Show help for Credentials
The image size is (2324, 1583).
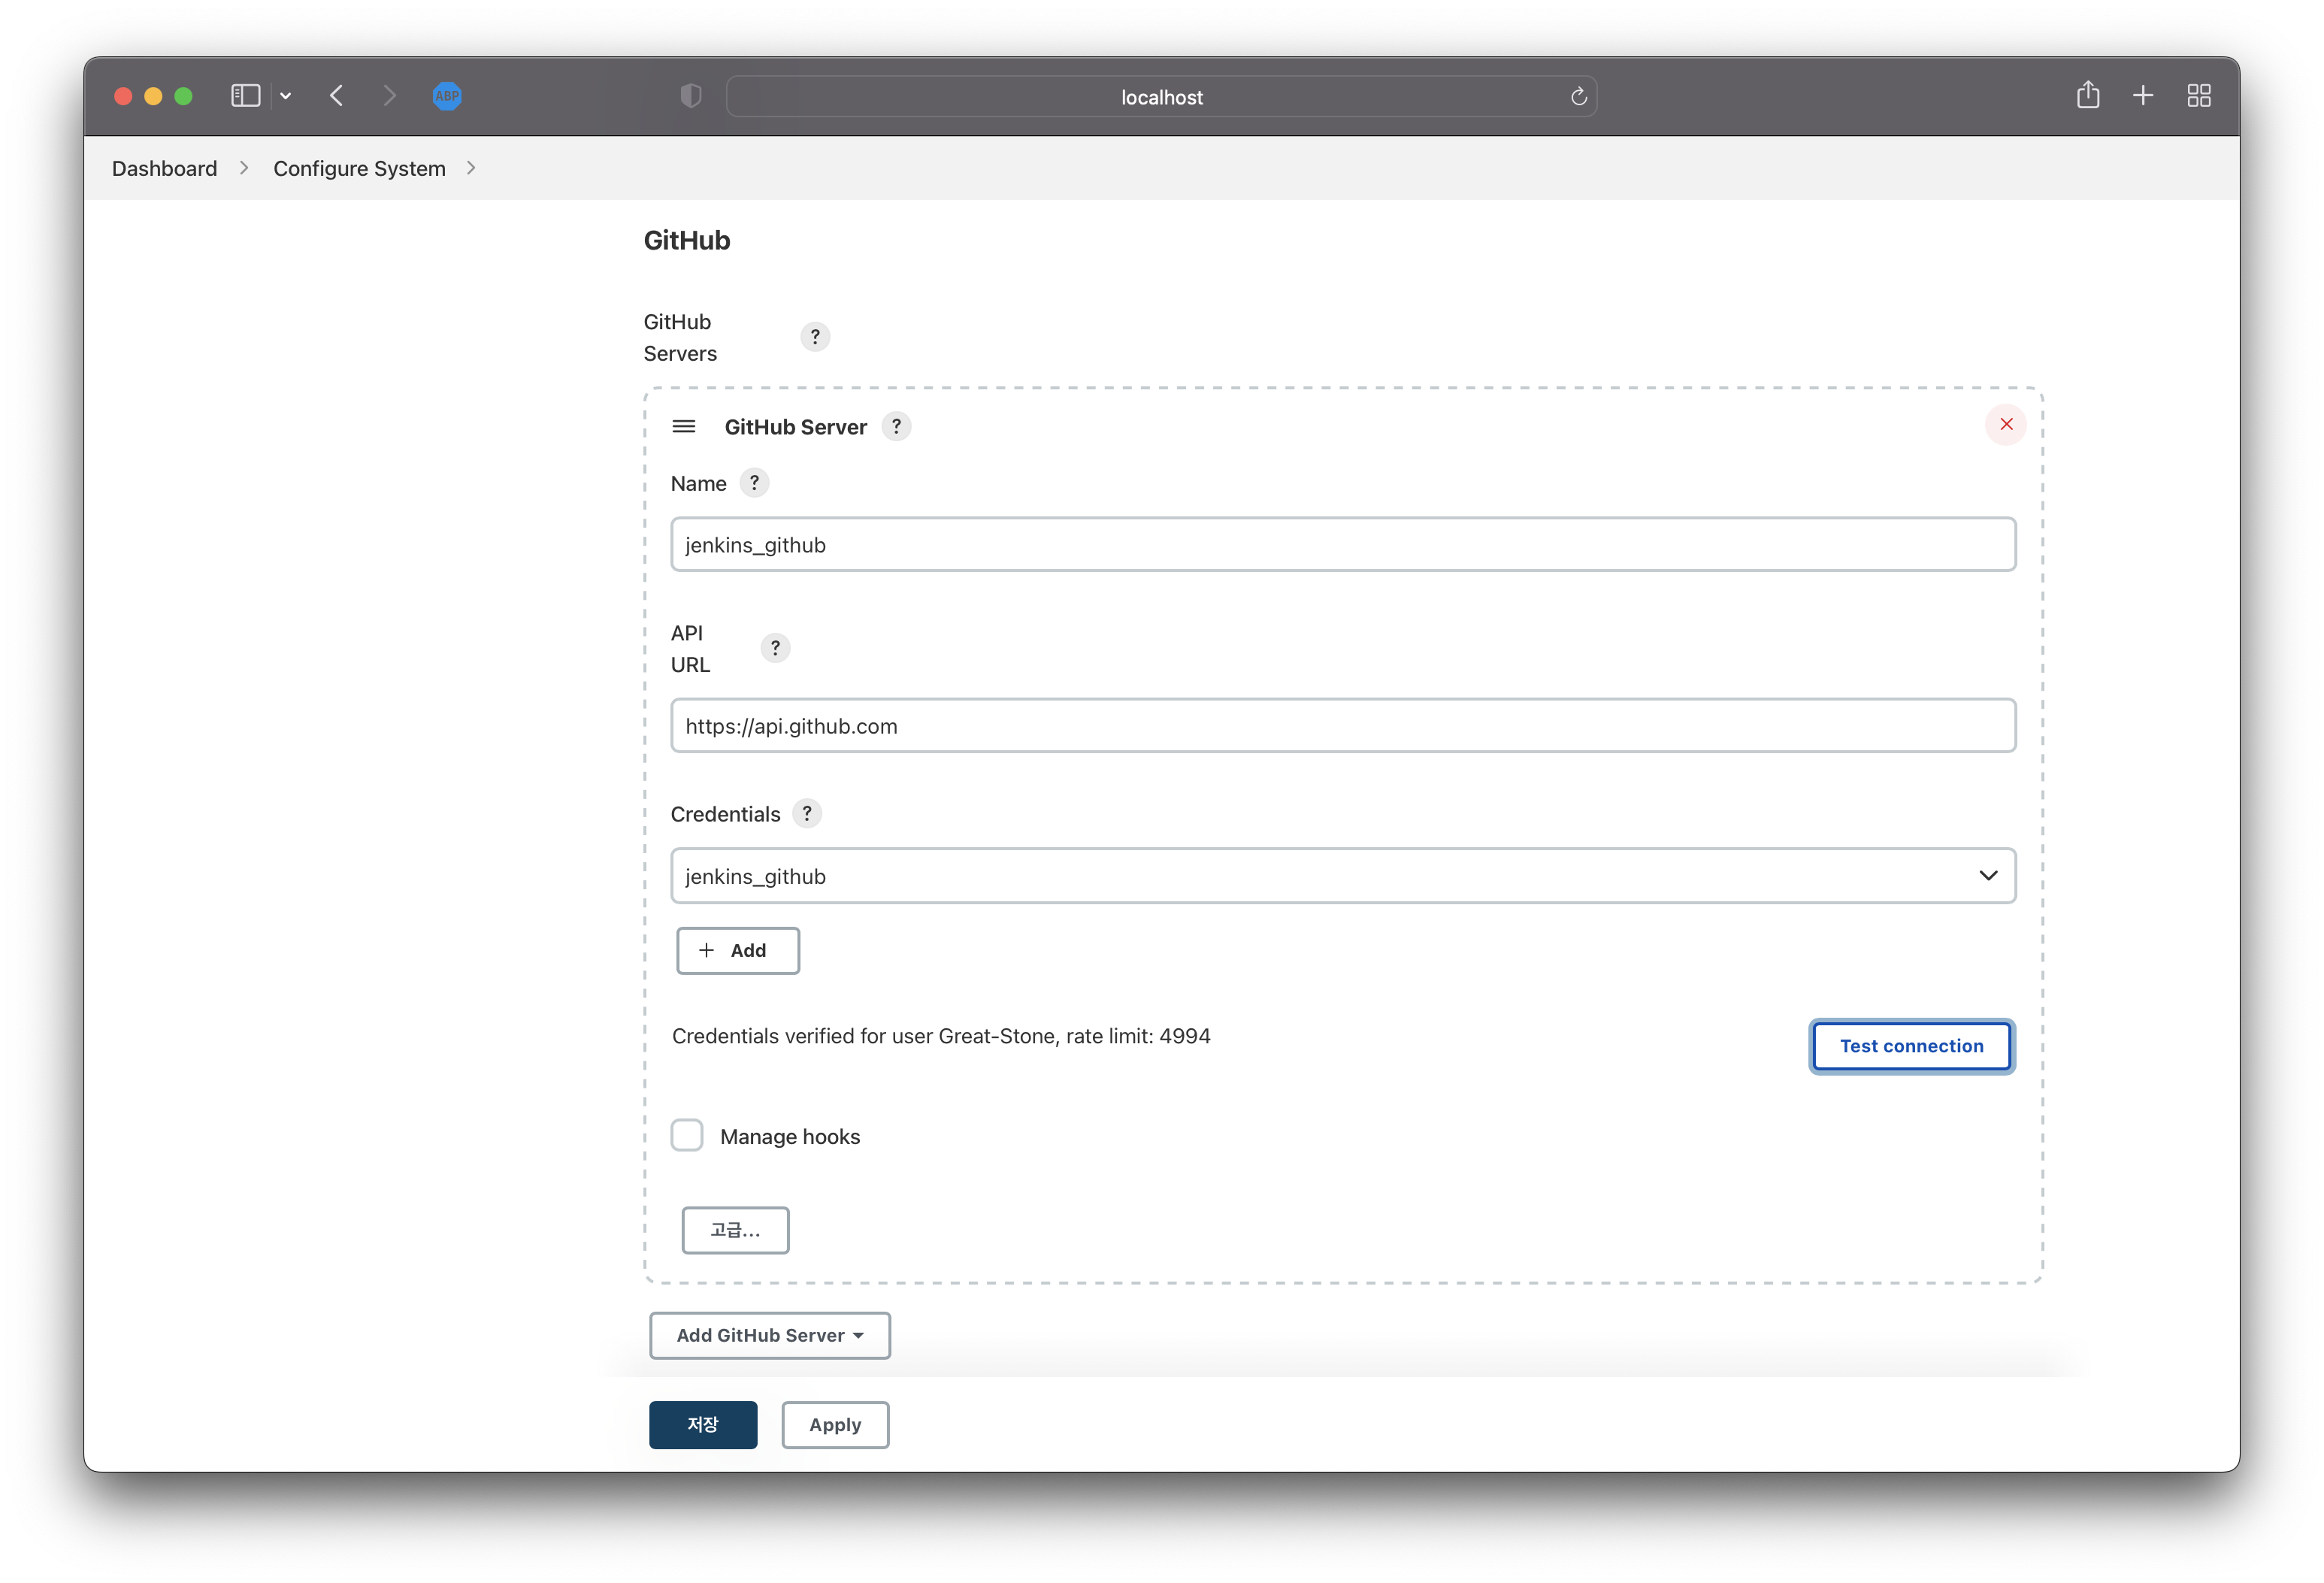[807, 814]
